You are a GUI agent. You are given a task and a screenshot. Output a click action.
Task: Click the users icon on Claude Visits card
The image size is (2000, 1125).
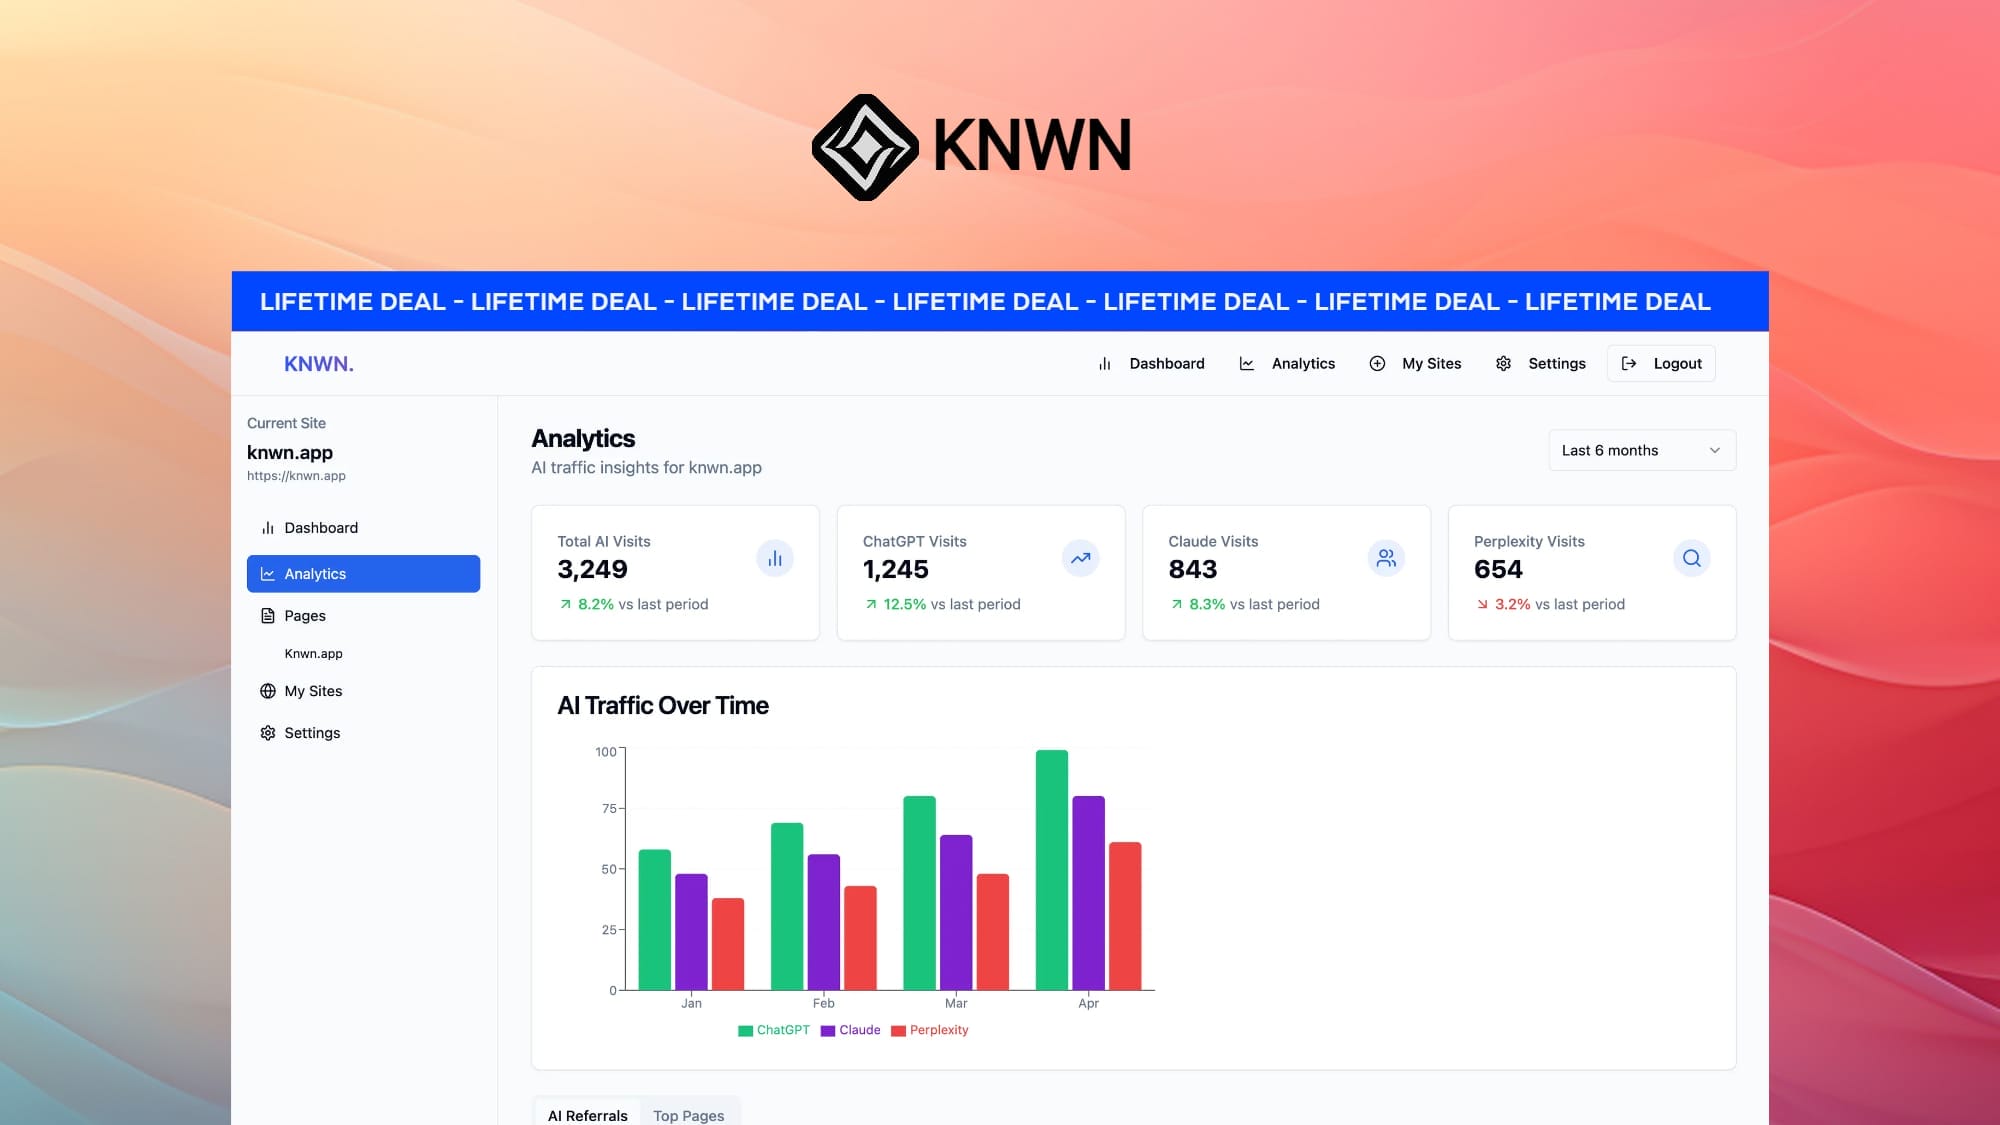coord(1386,558)
